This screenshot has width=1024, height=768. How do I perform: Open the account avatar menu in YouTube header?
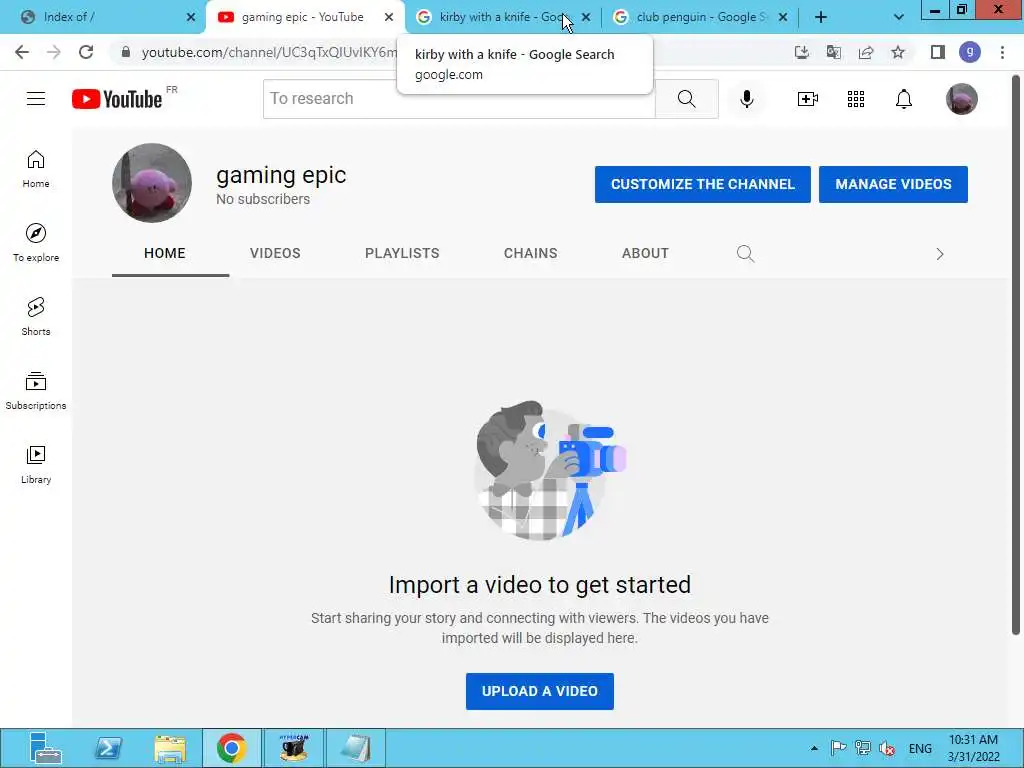point(961,99)
